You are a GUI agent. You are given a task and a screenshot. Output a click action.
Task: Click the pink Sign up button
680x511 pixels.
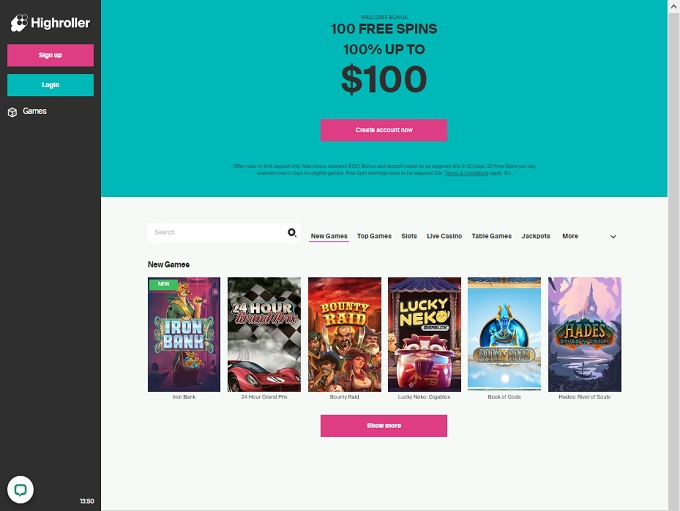coord(50,55)
